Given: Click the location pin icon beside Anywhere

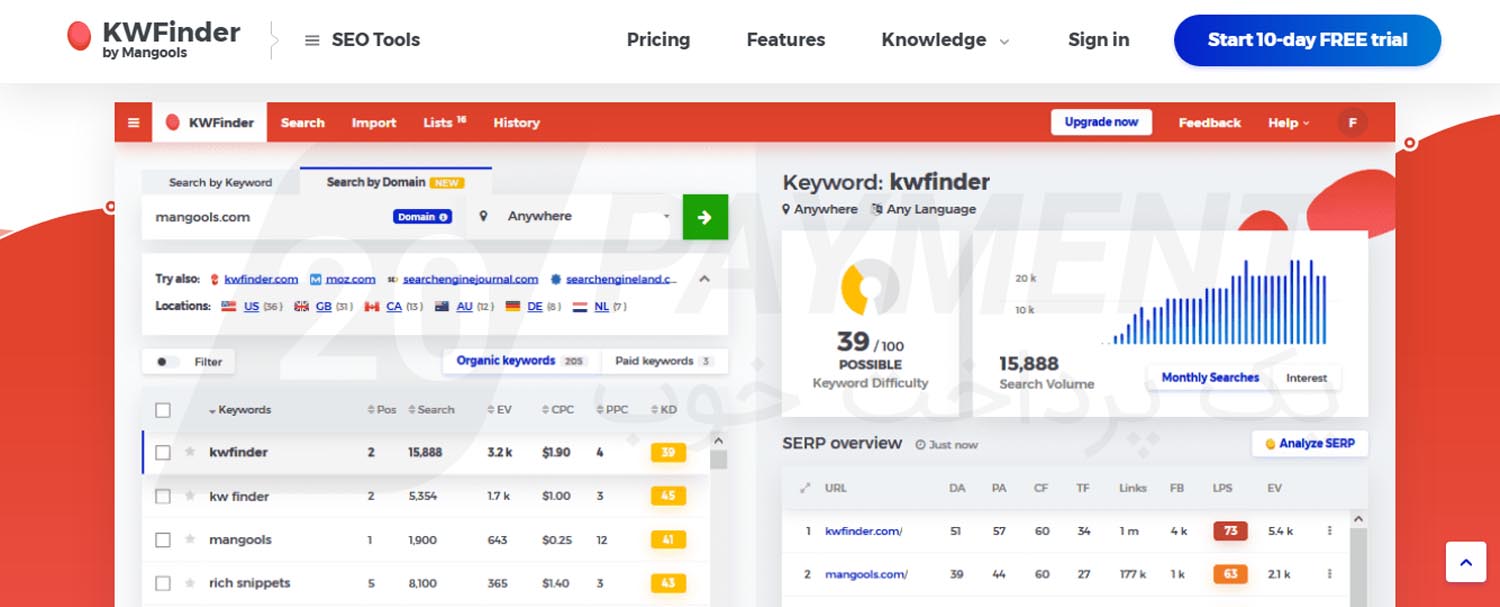Looking at the screenshot, I should 484,216.
